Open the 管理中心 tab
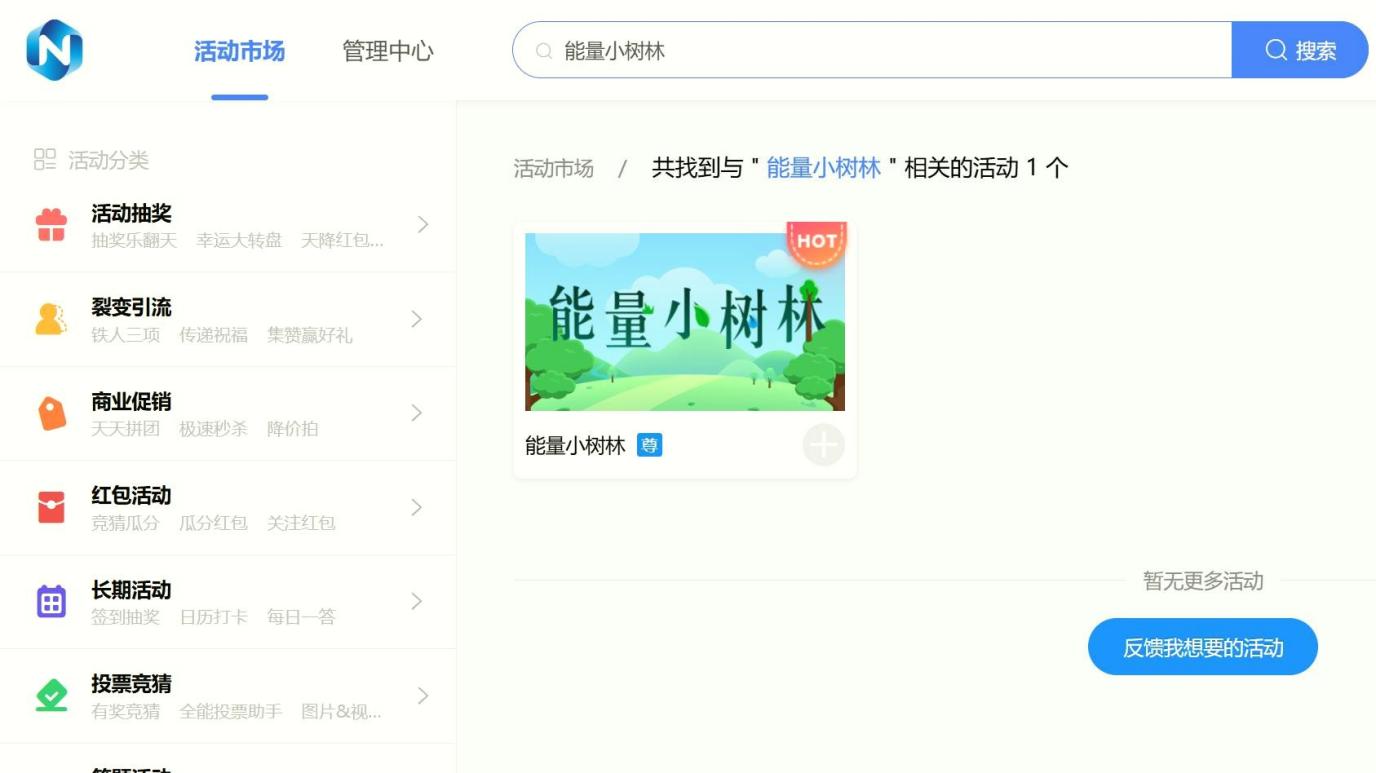 tap(388, 51)
